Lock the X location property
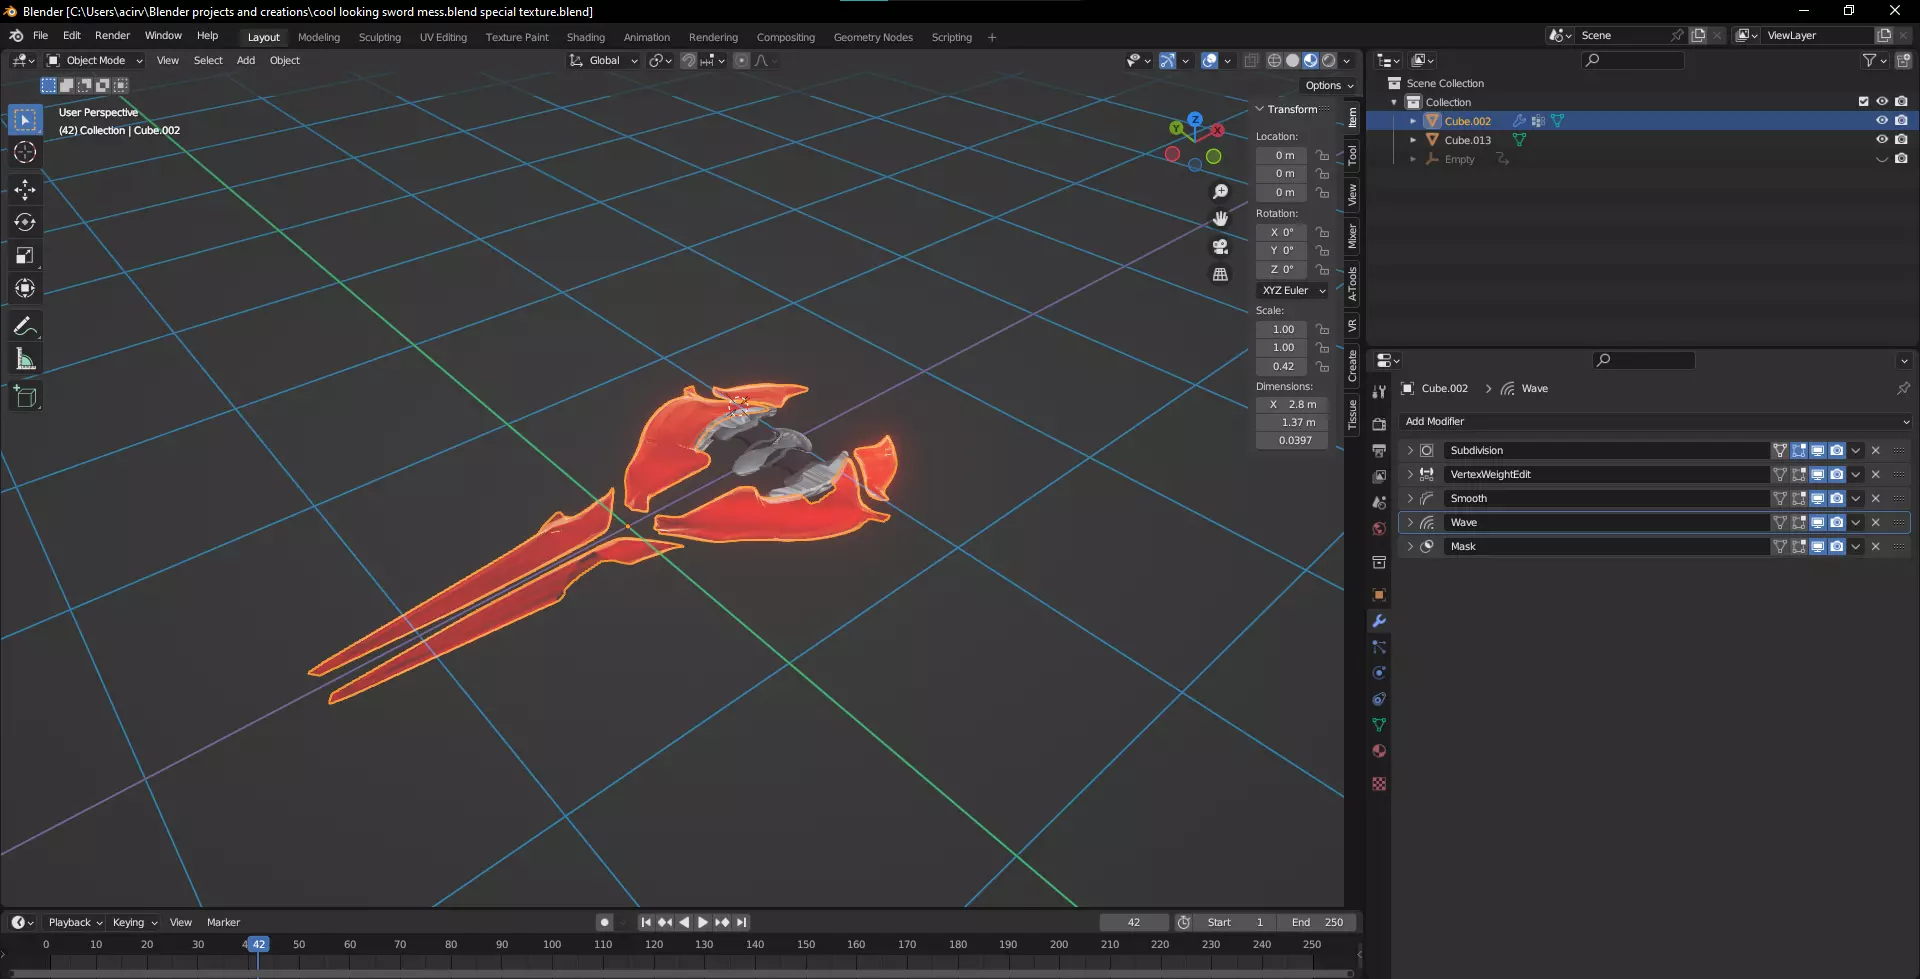The width and height of the screenshot is (1920, 979). [x=1322, y=155]
